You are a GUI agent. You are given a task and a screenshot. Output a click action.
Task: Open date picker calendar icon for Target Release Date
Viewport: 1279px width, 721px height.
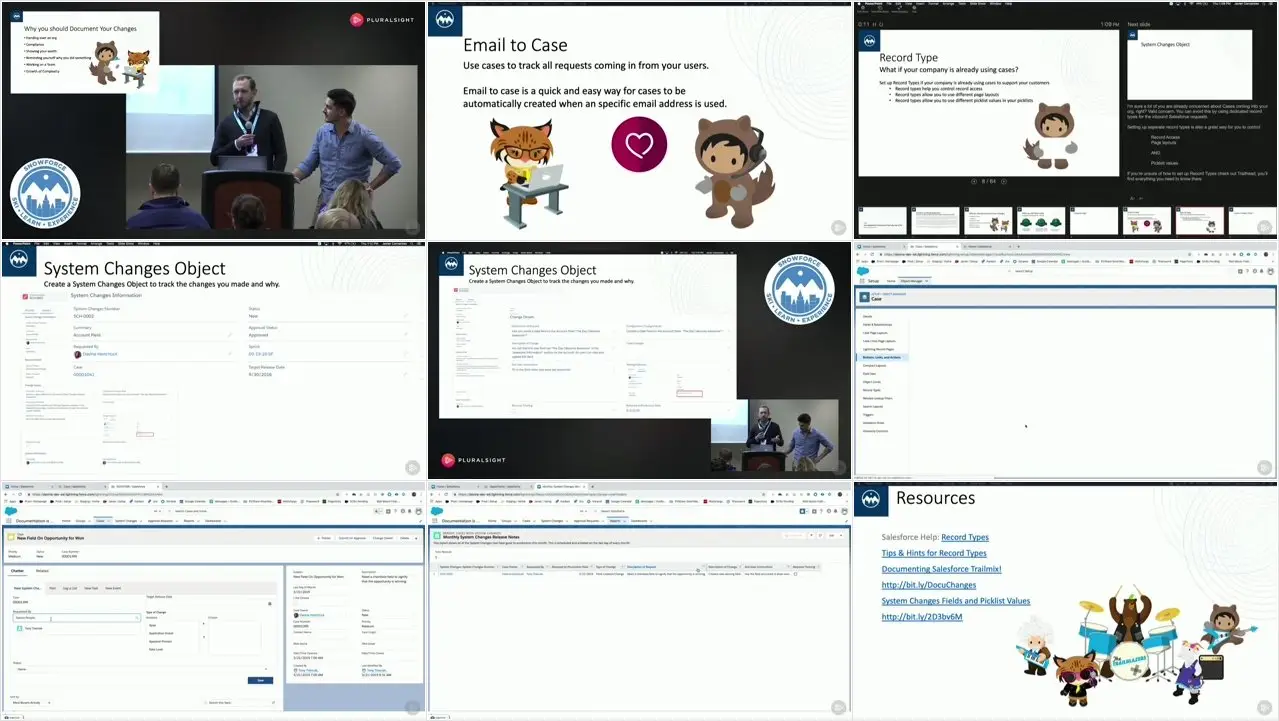coord(270,603)
